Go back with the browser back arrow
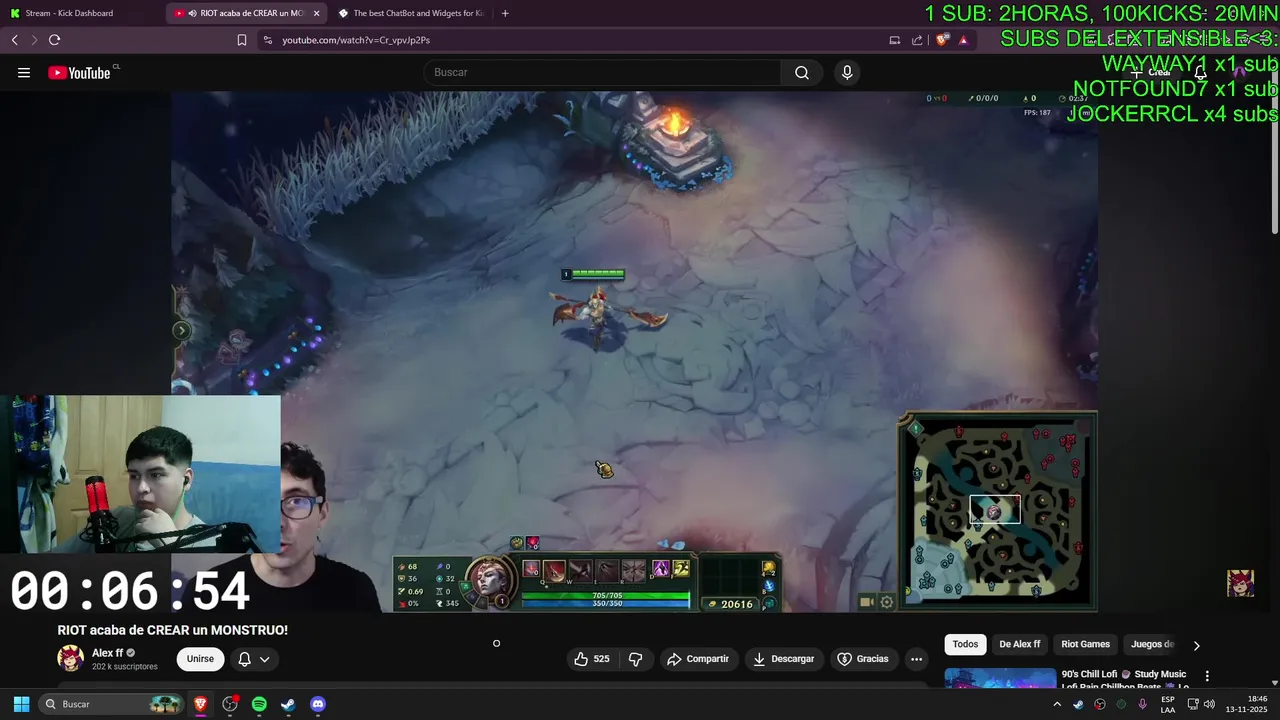This screenshot has height=720, width=1280. [15, 40]
